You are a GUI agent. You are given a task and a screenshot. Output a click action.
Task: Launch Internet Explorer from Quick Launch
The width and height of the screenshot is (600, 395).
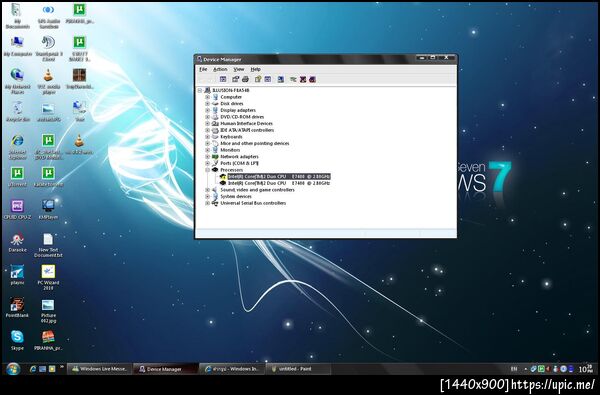[33, 369]
